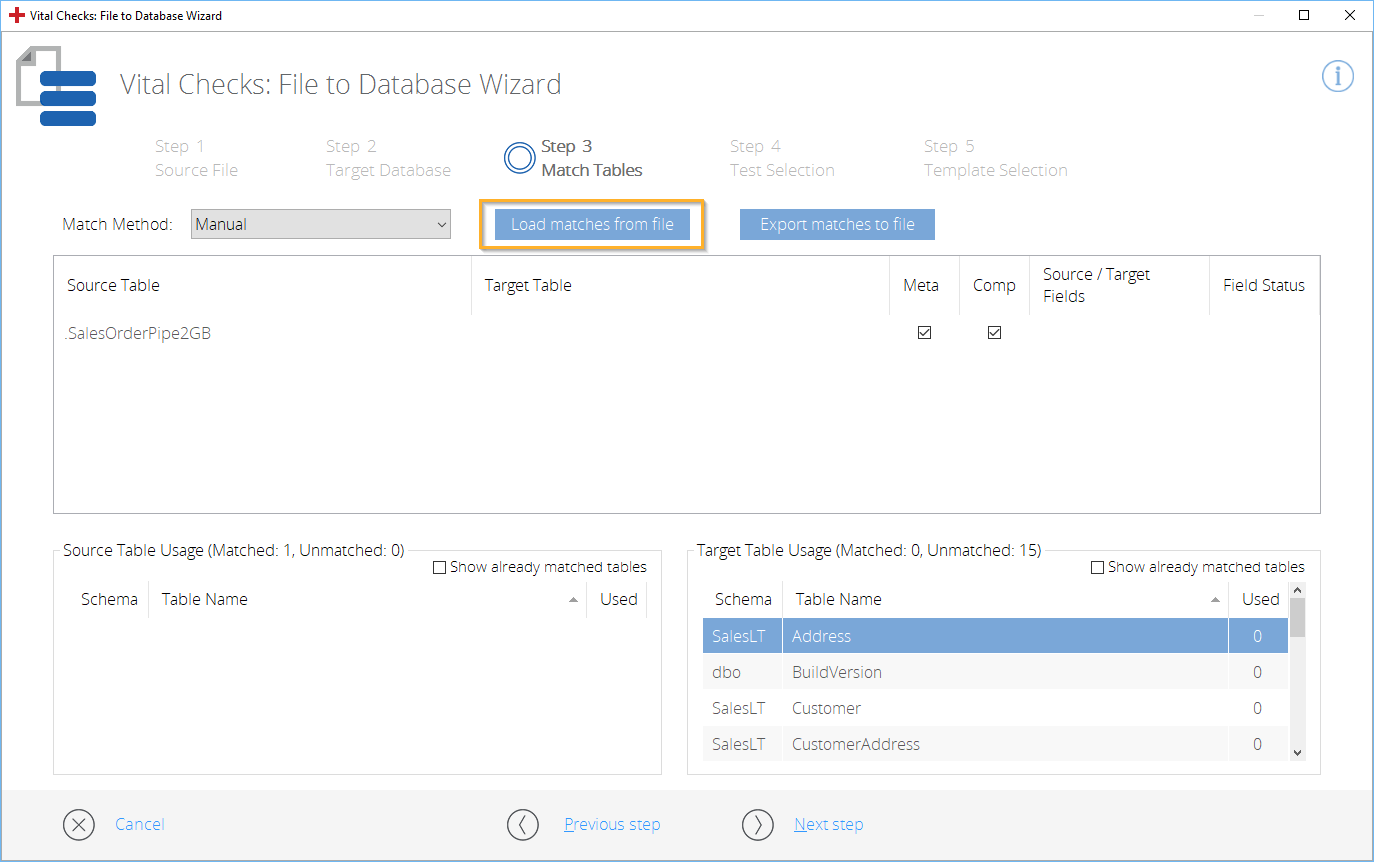
Task: Uncheck the Meta checkbox for SalesOrderPipe2GB
Action: coord(924,333)
